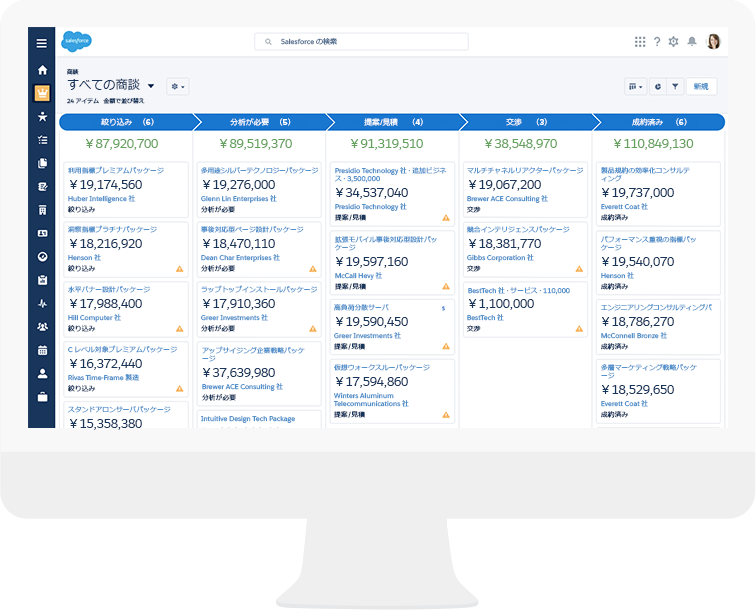Click the 新規 button

click(701, 87)
